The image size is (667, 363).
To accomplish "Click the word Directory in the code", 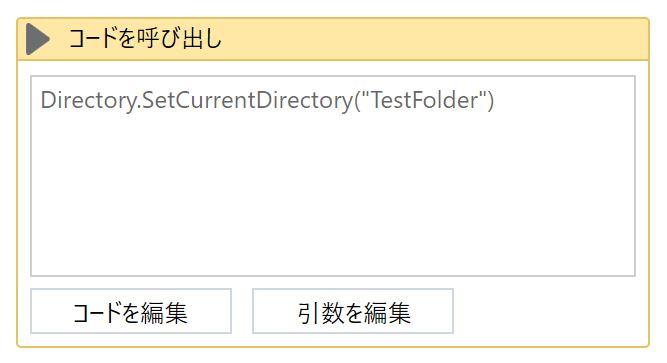I will [x=88, y=101].
